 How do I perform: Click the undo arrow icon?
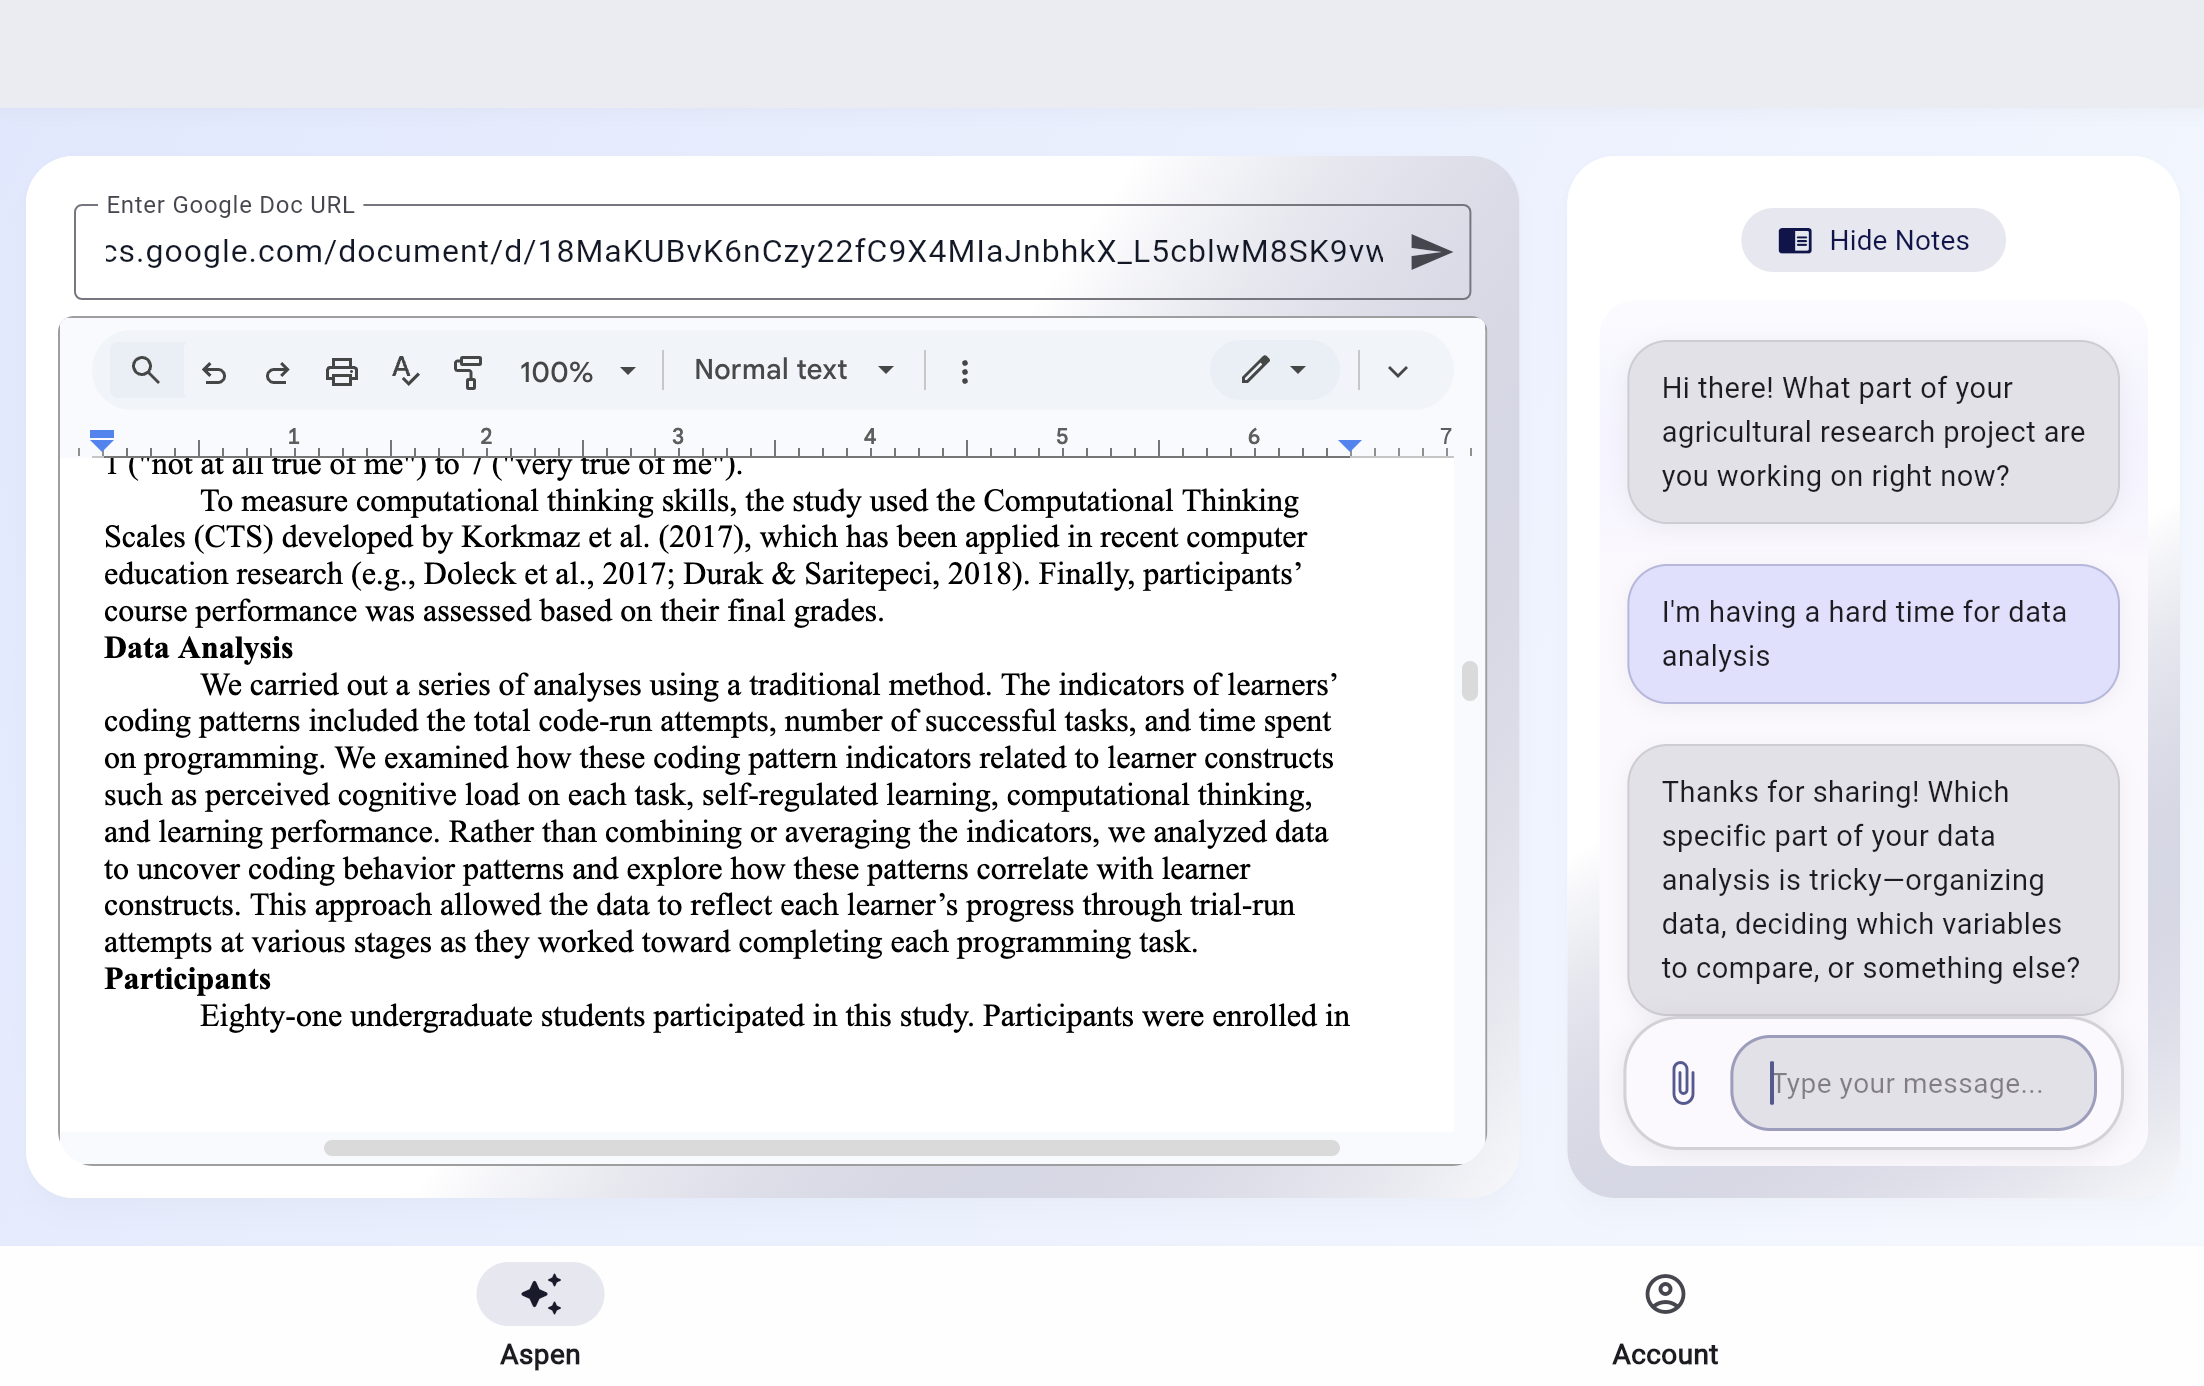click(x=214, y=372)
